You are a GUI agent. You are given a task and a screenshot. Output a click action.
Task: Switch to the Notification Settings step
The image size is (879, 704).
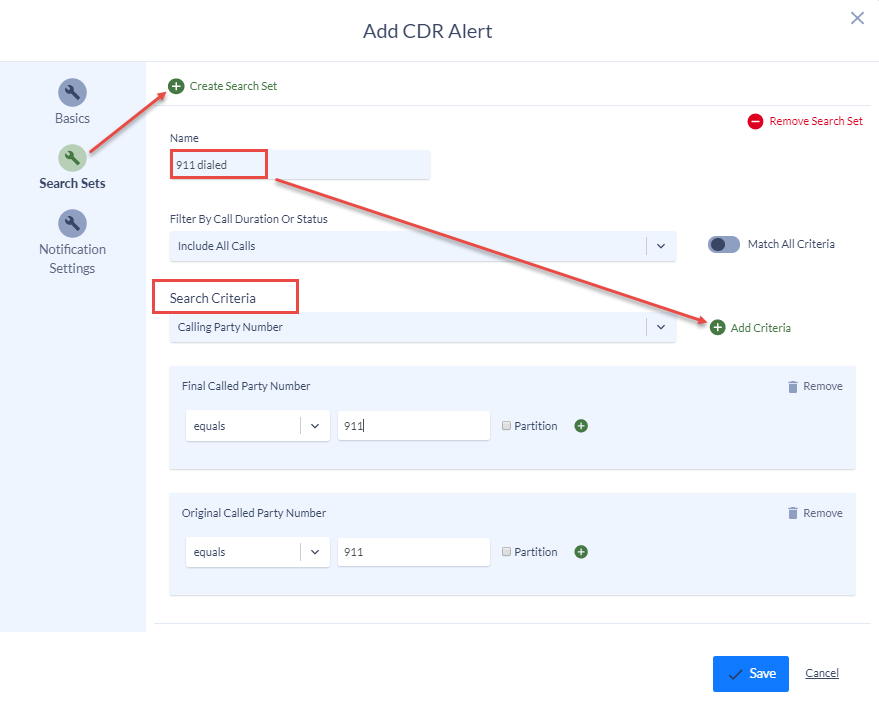[72, 258]
